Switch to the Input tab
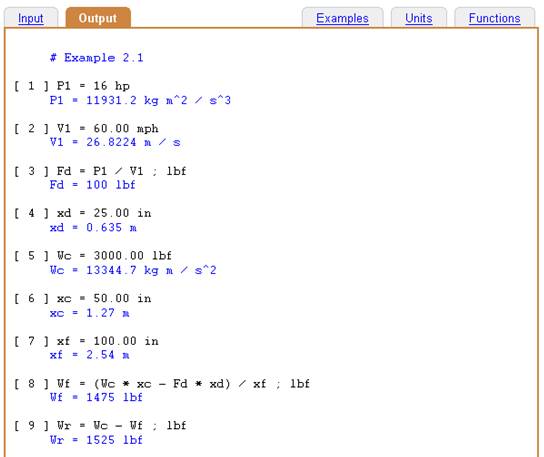Image resolution: width=544 pixels, height=457 pixels. coord(31,18)
